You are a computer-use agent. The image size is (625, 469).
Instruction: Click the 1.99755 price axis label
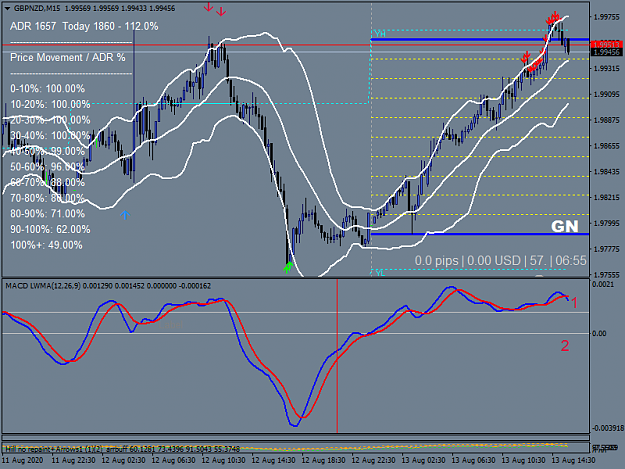click(607, 17)
